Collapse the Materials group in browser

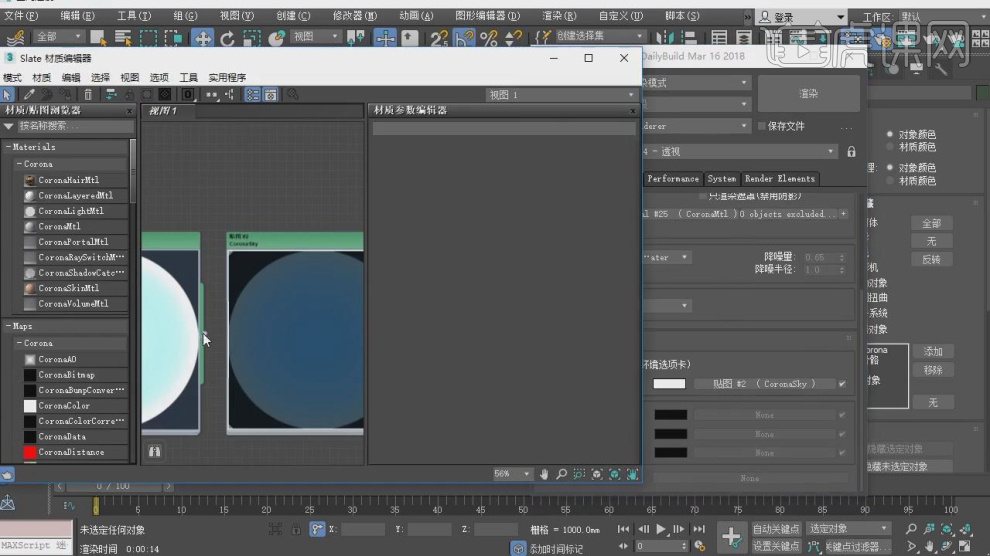point(9,147)
